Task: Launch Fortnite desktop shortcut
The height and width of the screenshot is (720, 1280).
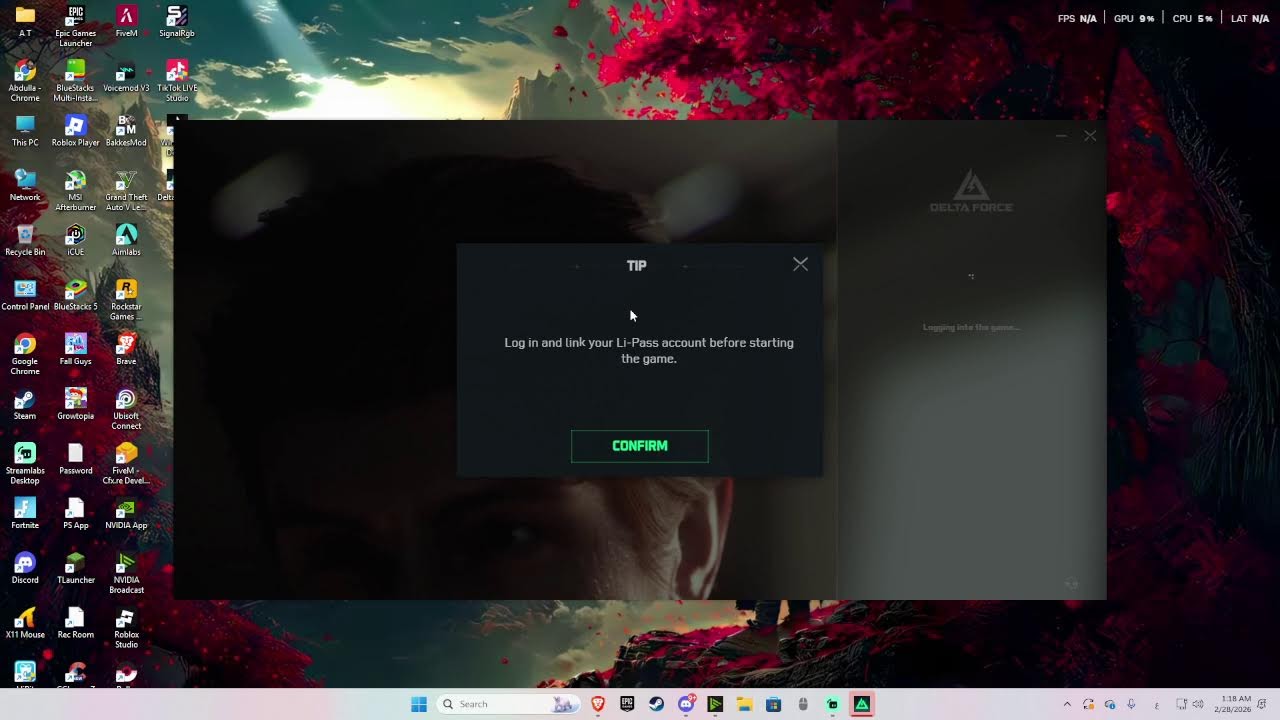Action: pos(25,513)
